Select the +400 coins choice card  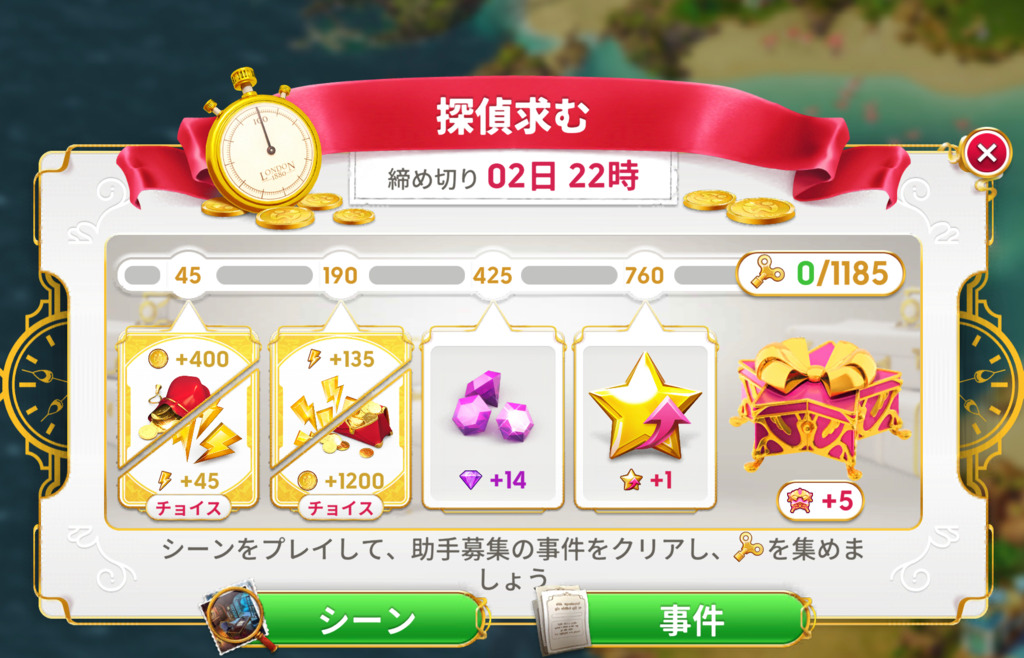(x=189, y=416)
